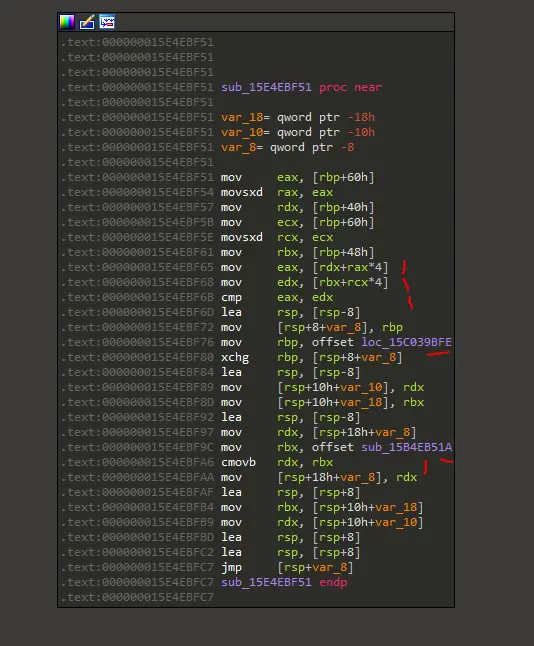Click address .text:000000015E4EBF9C on the mov rbx line
The height and width of the screenshot is (646, 534).
coord(137,447)
